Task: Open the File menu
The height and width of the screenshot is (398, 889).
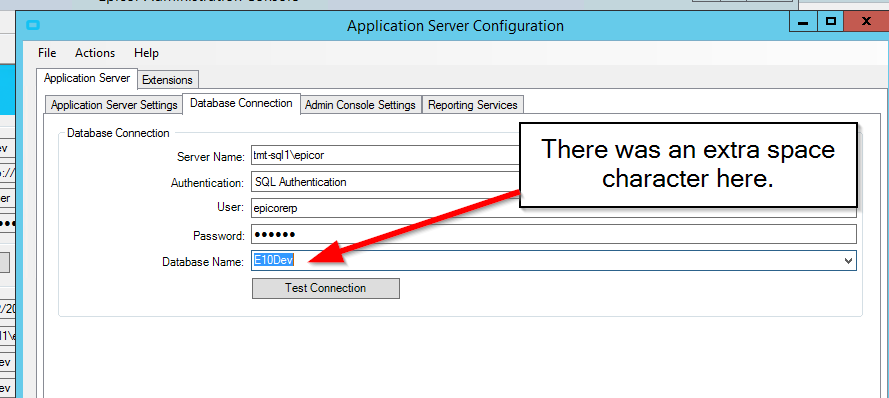Action: [47, 53]
